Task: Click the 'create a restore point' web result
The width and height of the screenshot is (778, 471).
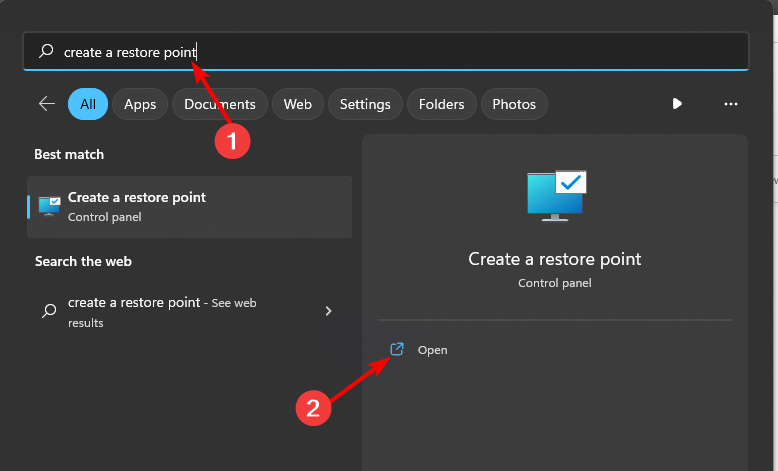Action: [x=180, y=311]
